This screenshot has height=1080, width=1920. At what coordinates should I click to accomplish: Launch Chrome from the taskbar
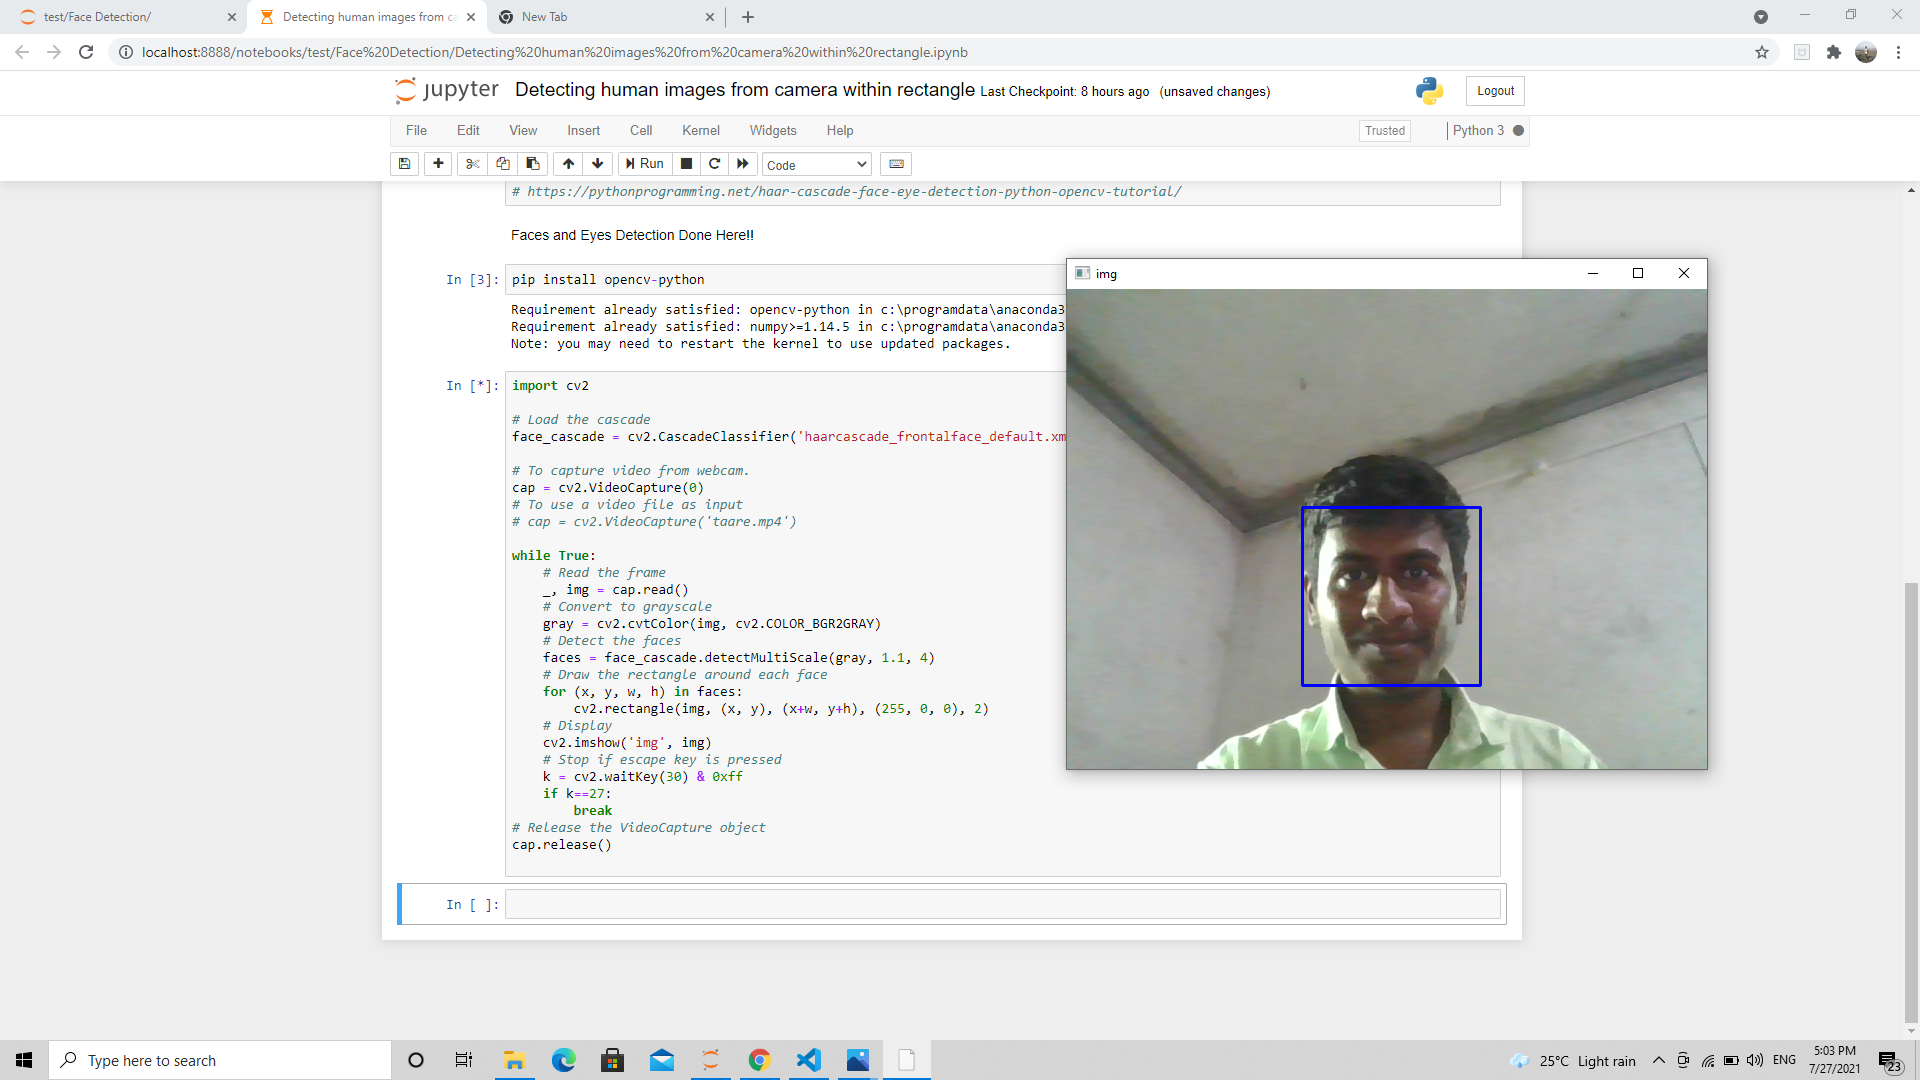click(x=760, y=1059)
